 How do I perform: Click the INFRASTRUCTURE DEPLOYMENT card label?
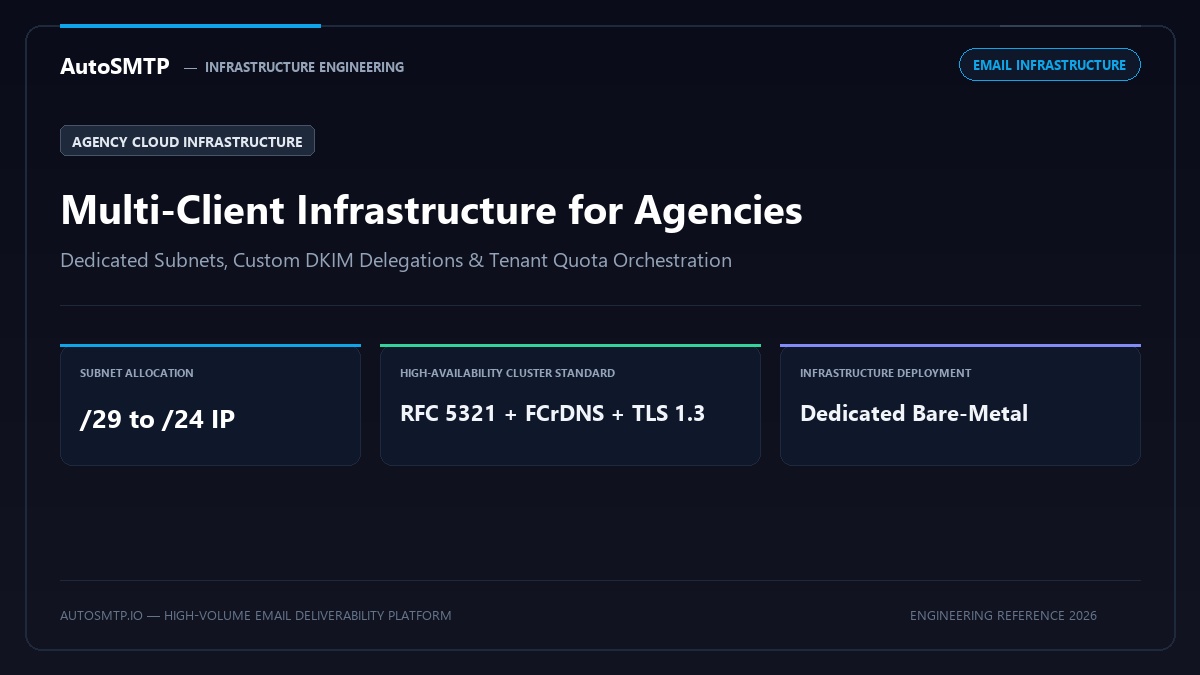pos(885,373)
